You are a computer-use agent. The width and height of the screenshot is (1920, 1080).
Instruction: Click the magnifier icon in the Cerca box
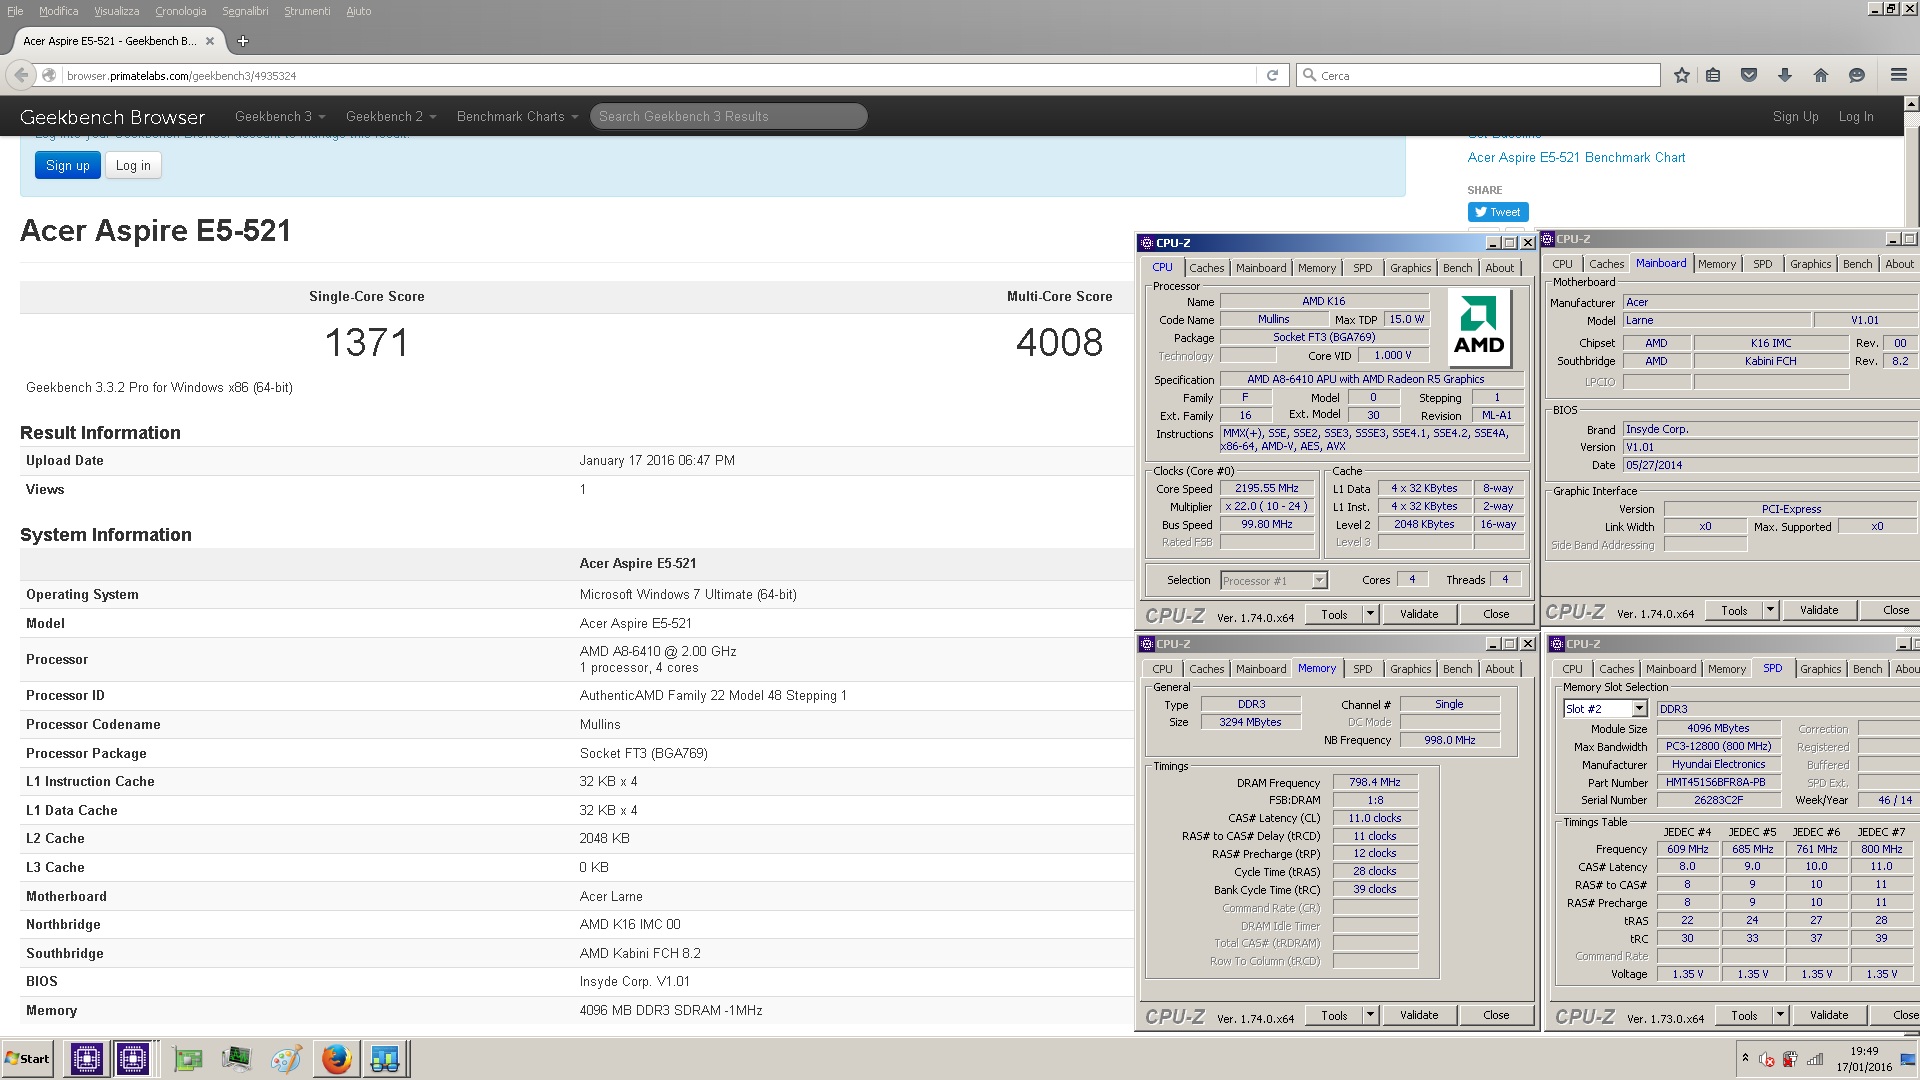pos(1309,75)
